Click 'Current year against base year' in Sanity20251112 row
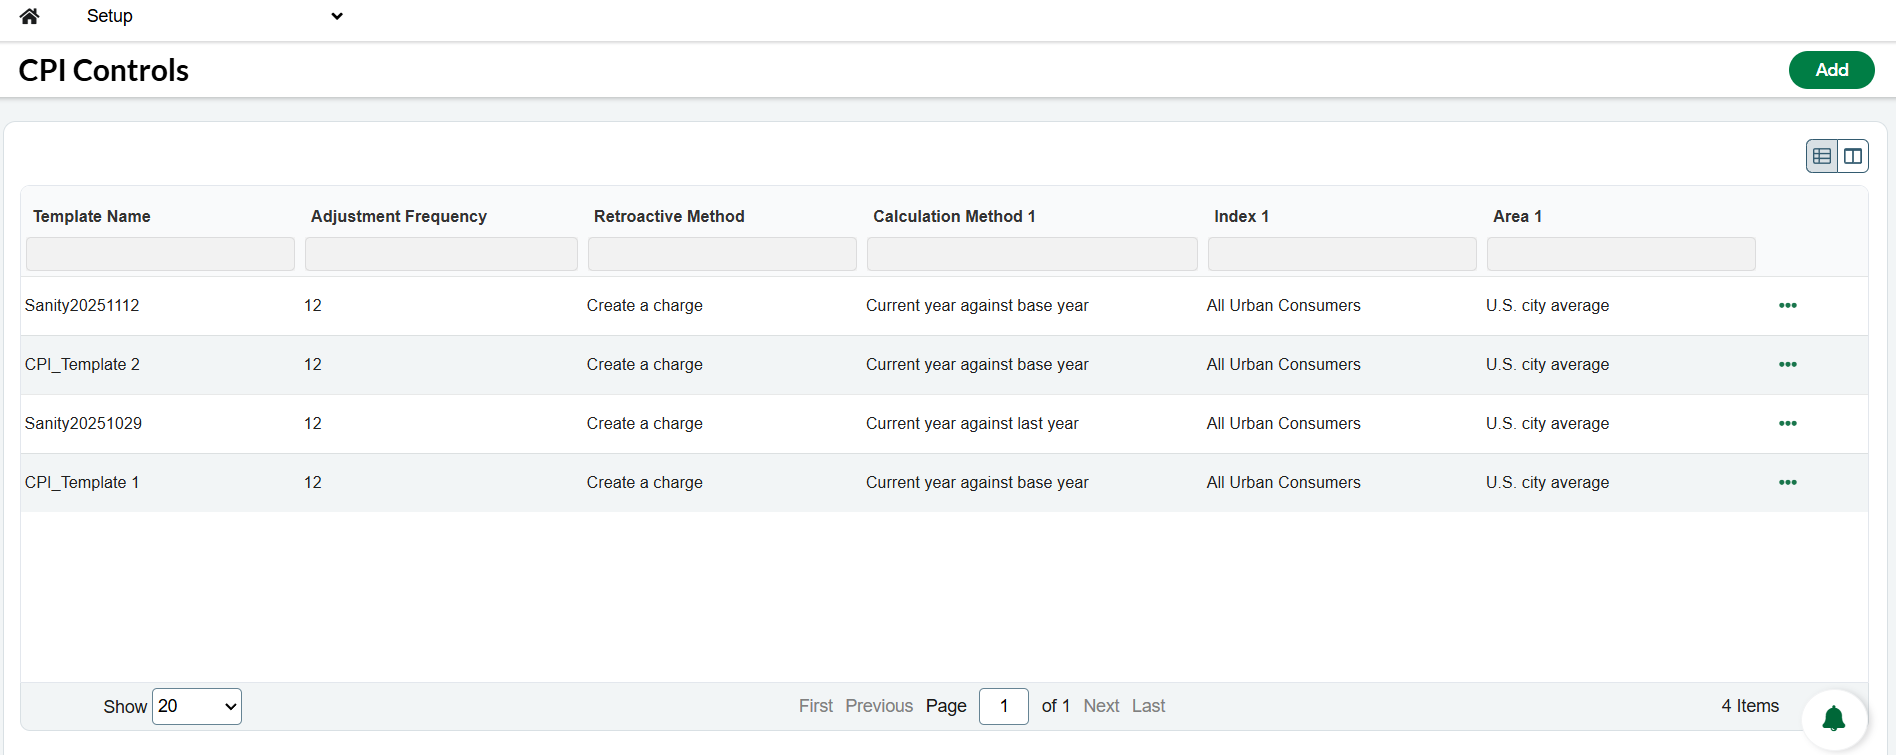The height and width of the screenshot is (755, 1896). 977,305
